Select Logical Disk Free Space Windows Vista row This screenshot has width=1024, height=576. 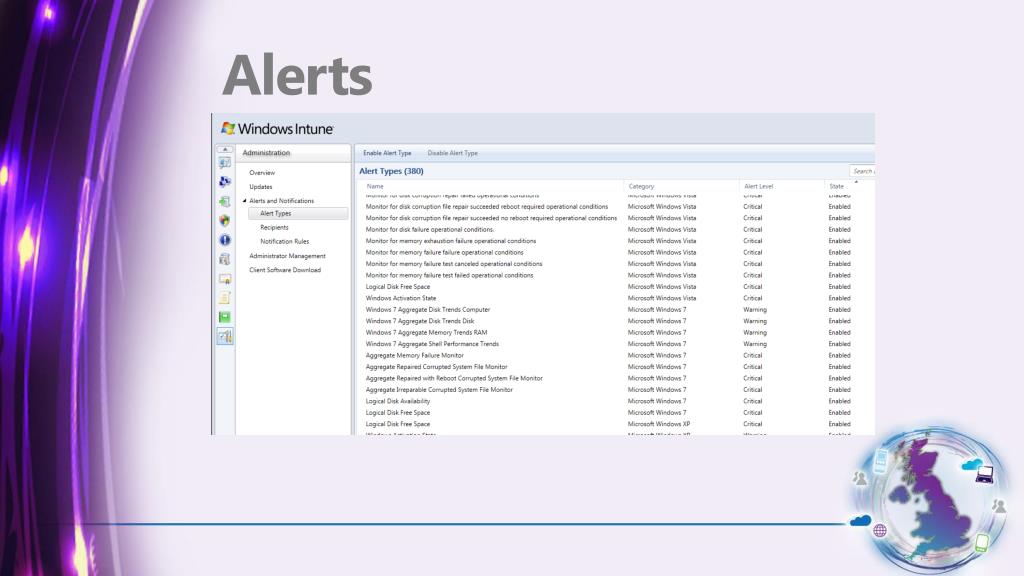click(614, 287)
